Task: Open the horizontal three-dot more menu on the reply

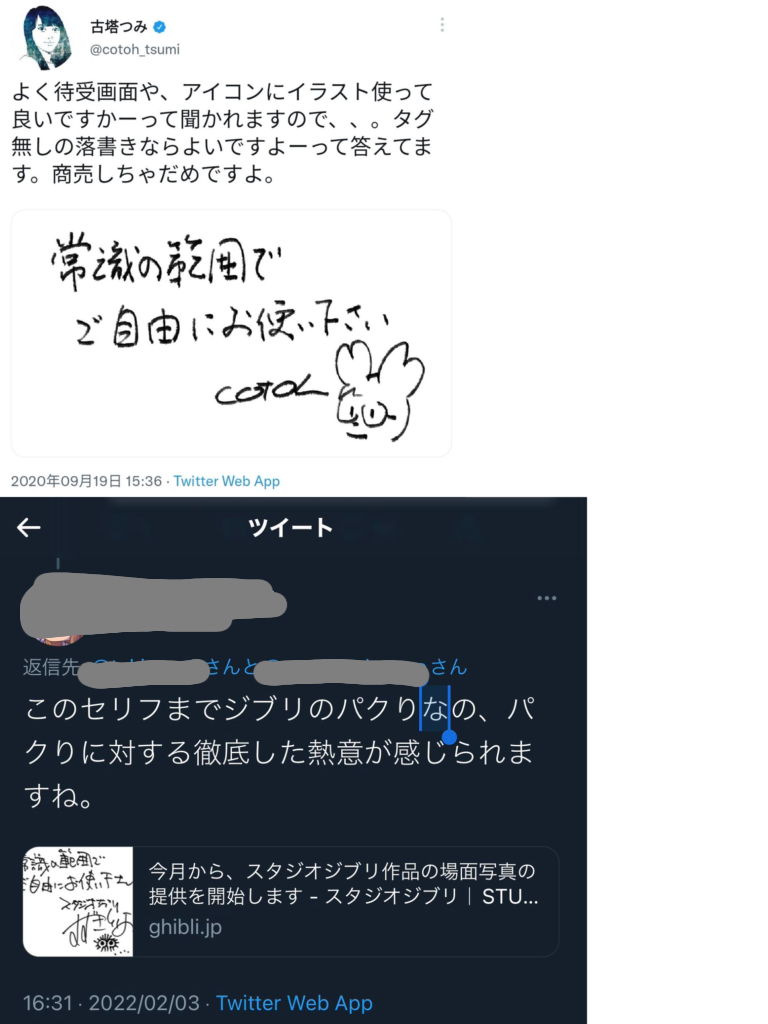Action: pyautogui.click(x=547, y=598)
